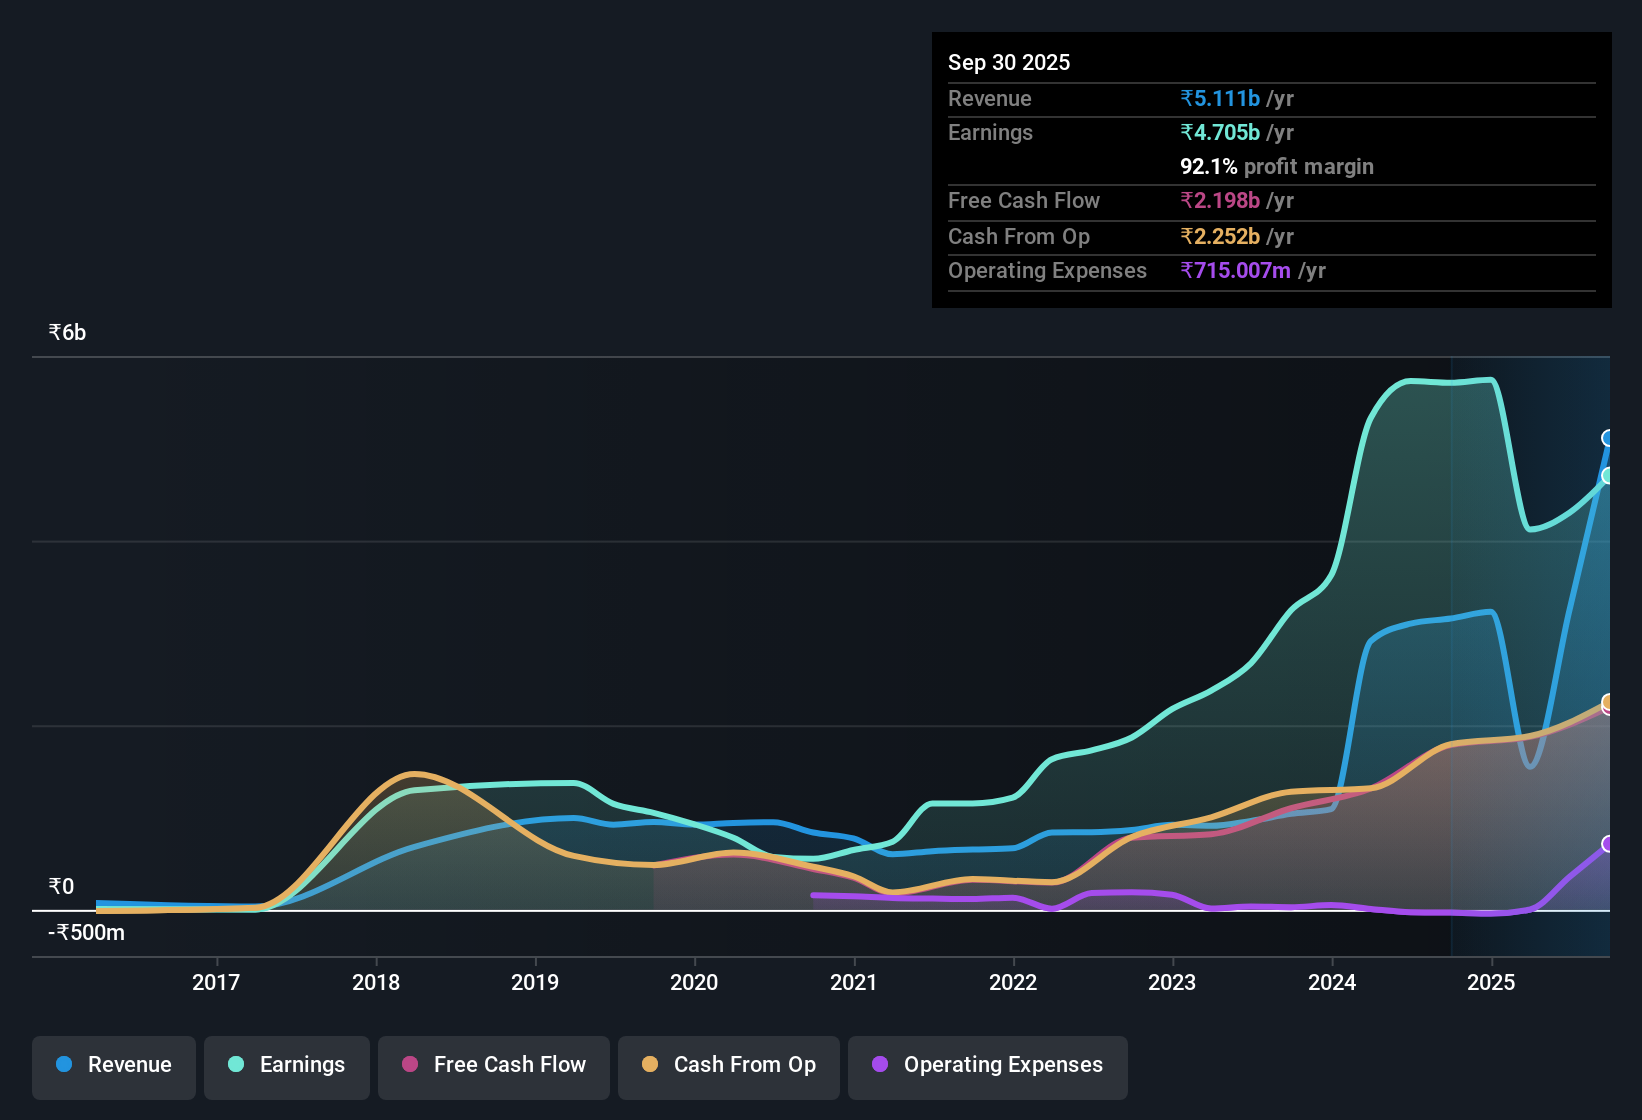Expand the 92.1% profit margin details
This screenshot has height=1120, width=1642.
coord(1276,166)
